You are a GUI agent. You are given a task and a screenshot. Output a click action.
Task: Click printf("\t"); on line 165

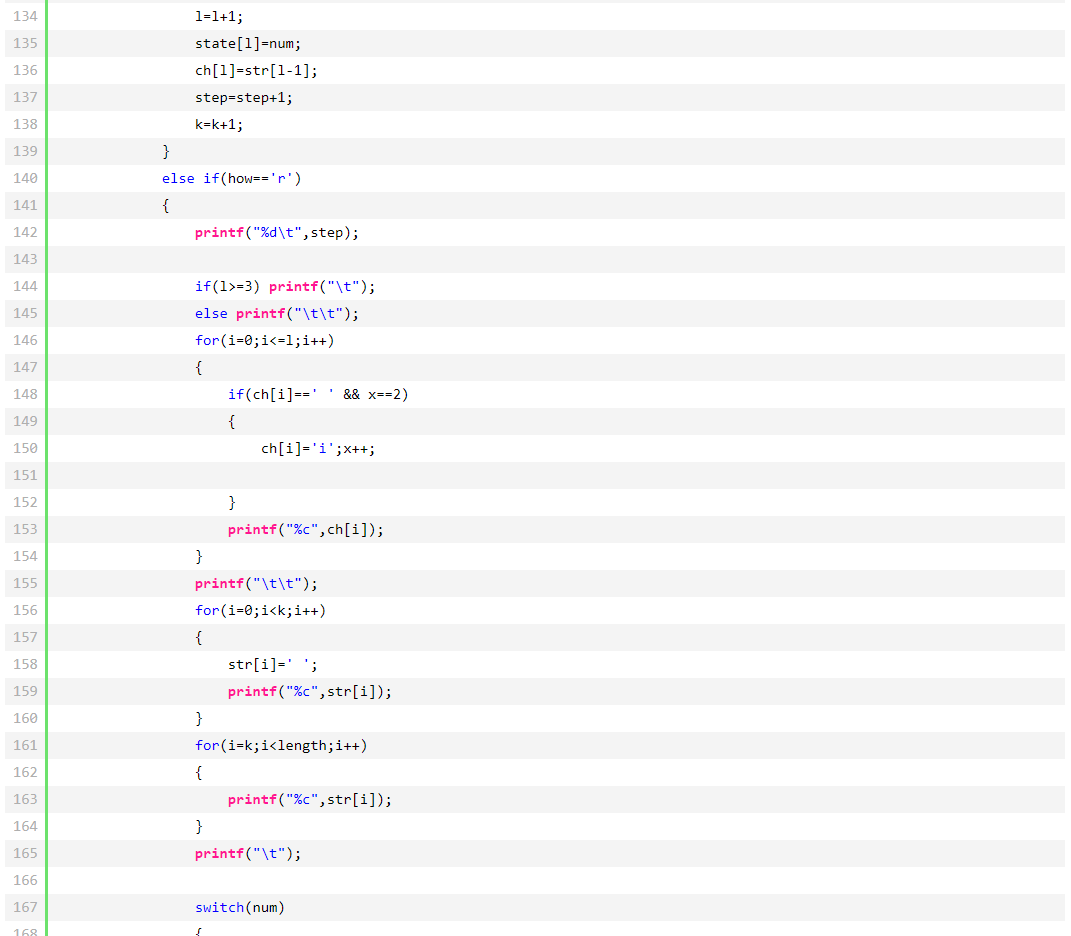coord(248,853)
